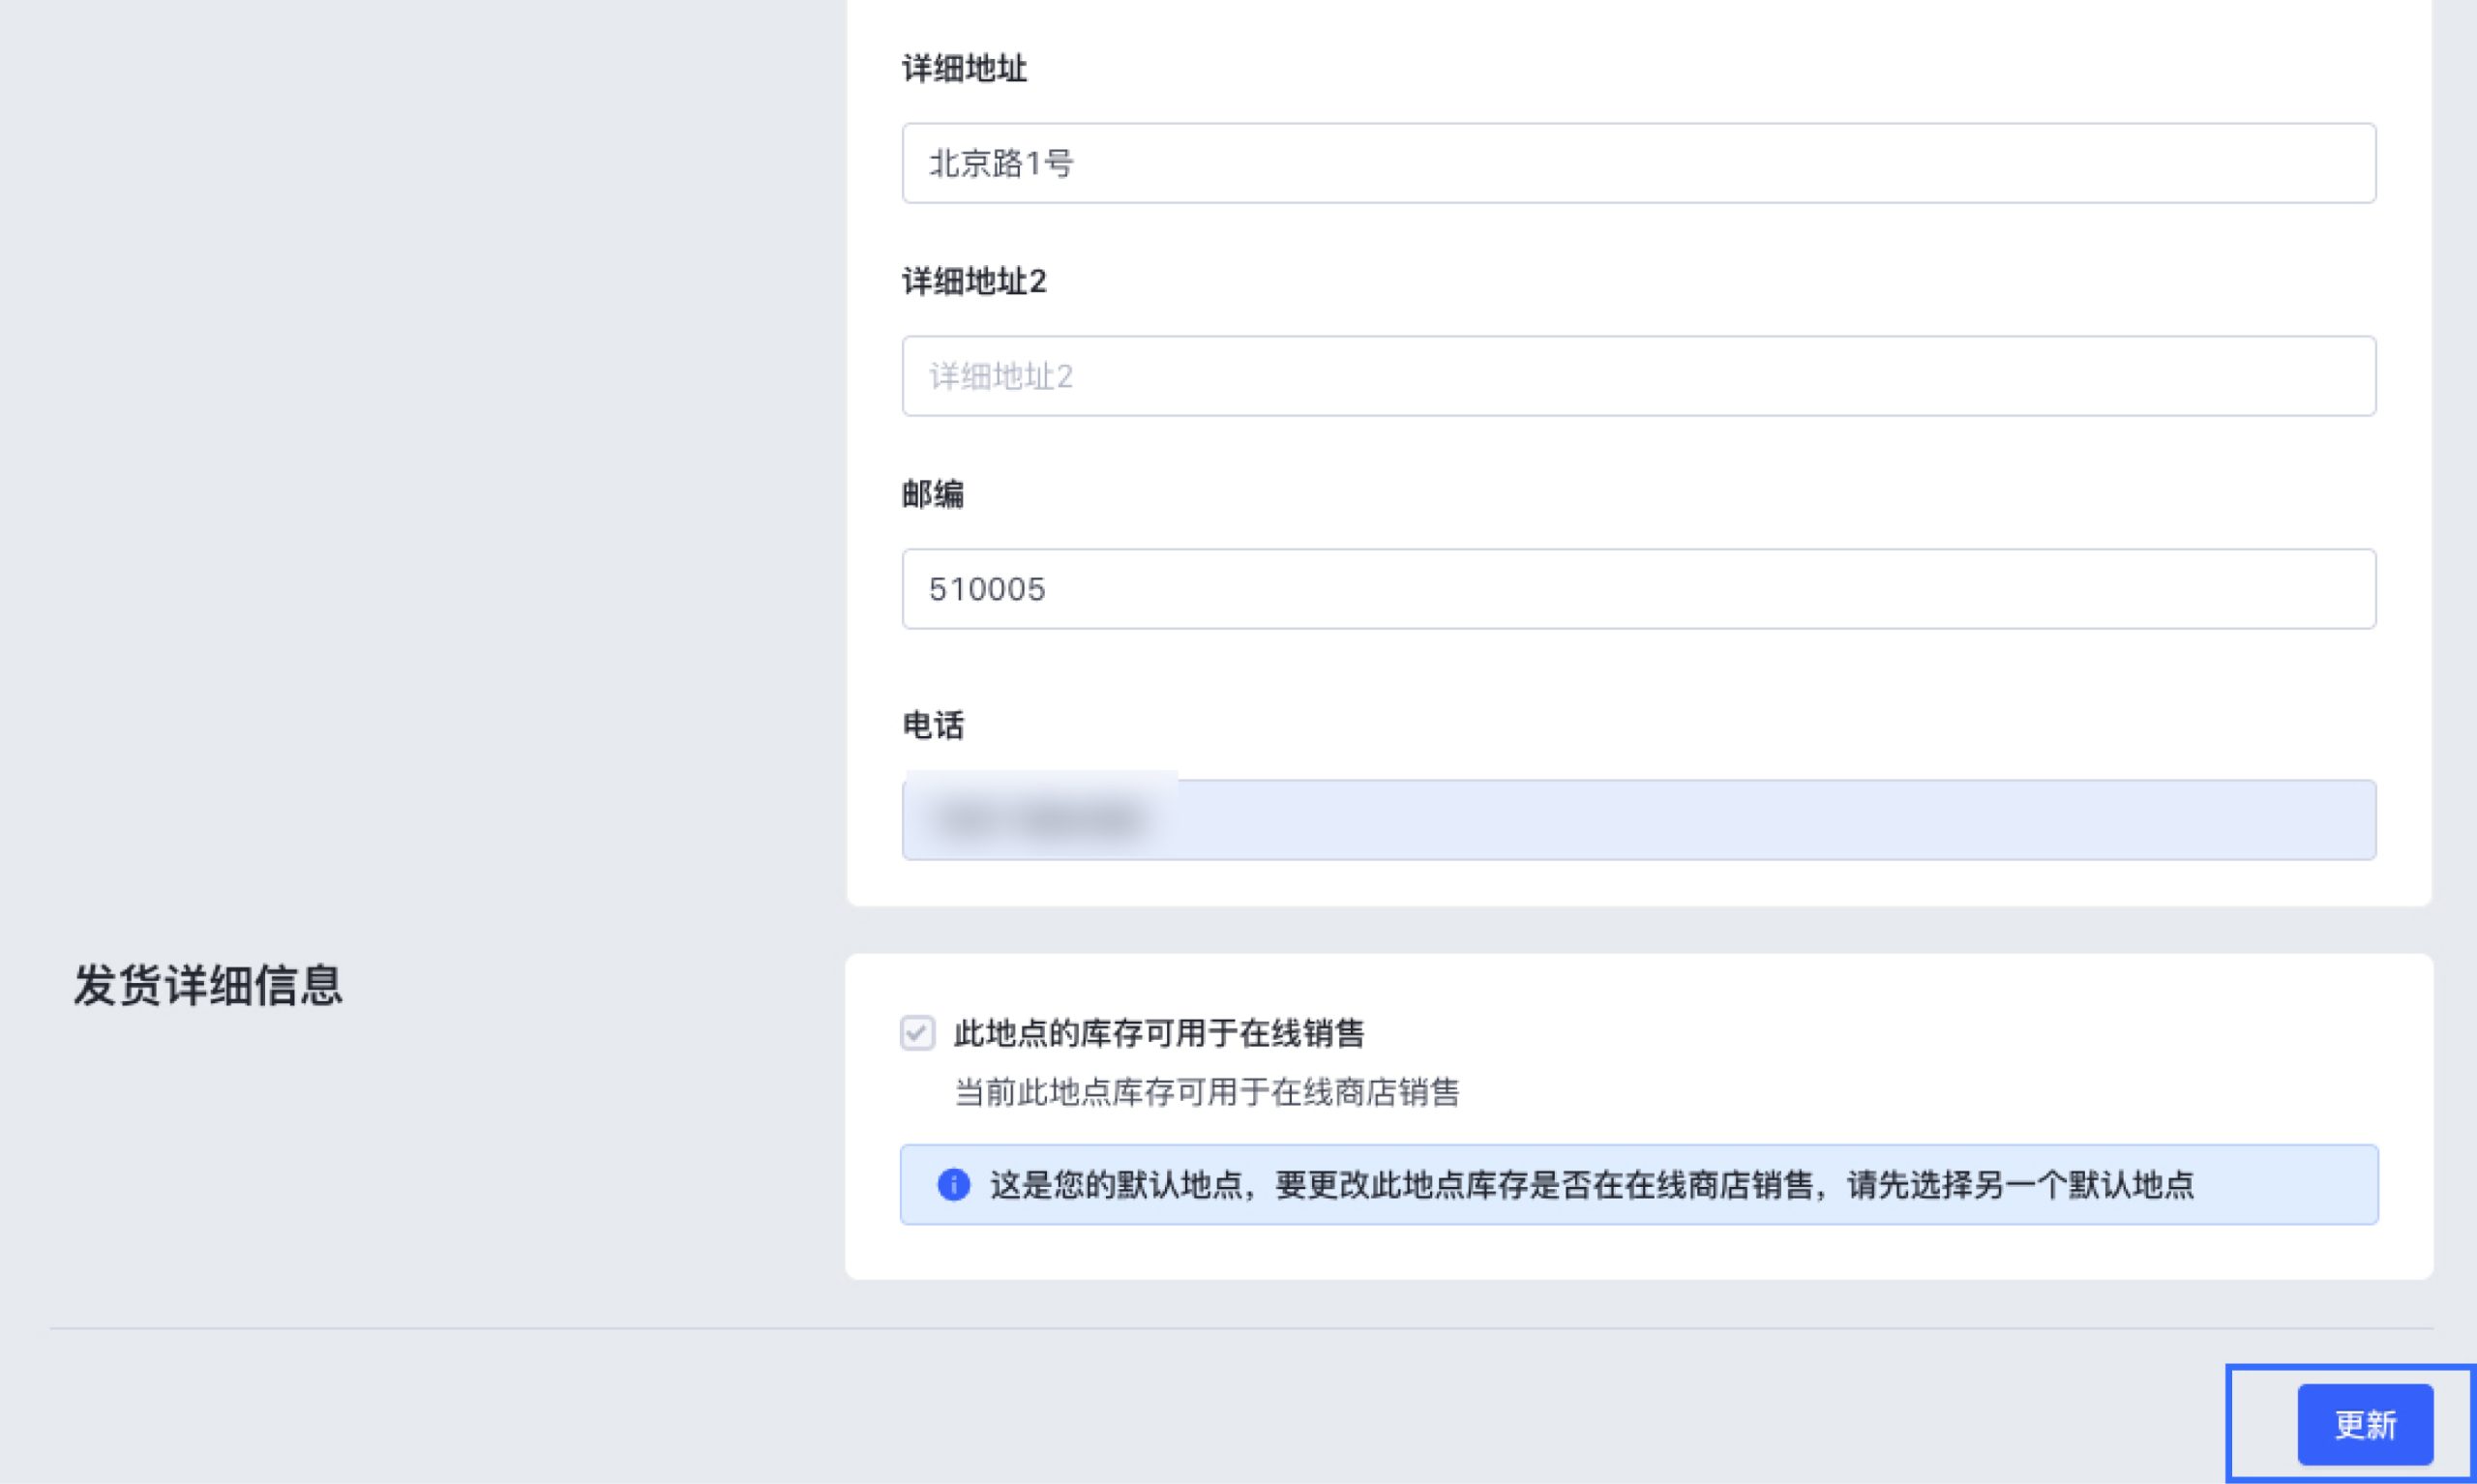Image resolution: width=2477 pixels, height=1484 pixels.
Task: Click the 更新 button
Action: 2364,1424
